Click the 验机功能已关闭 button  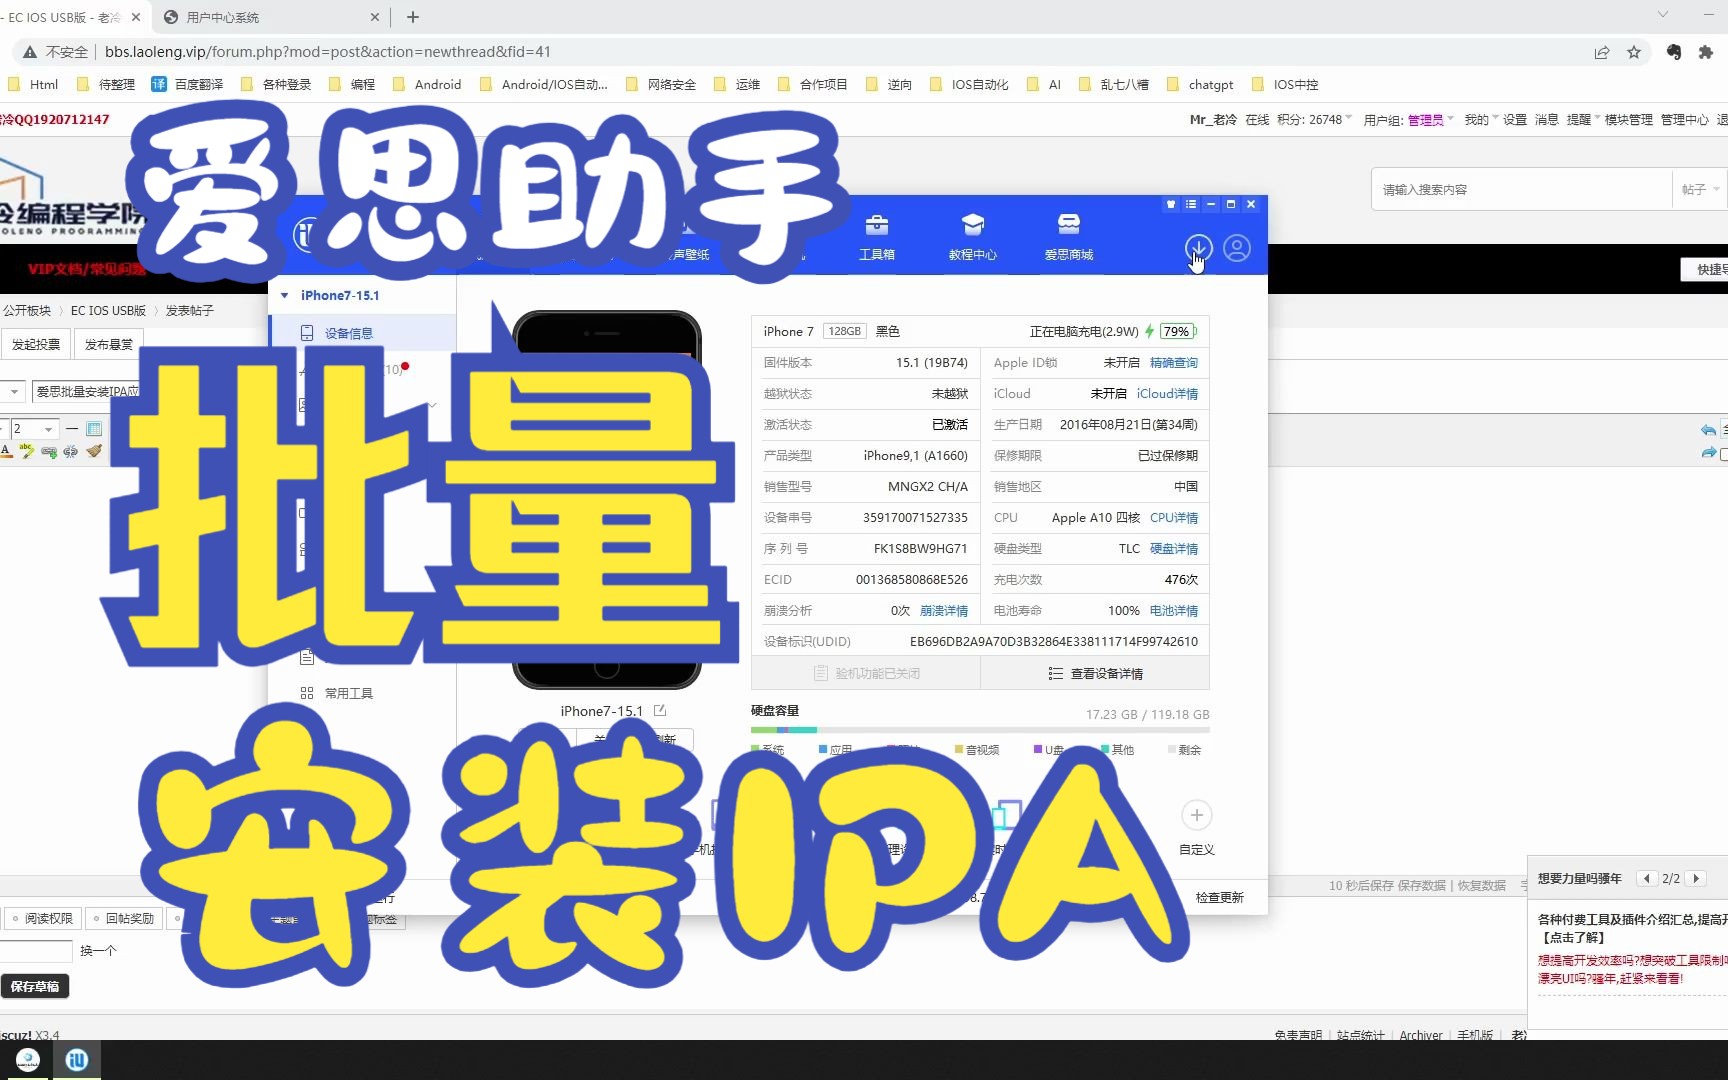[866, 673]
